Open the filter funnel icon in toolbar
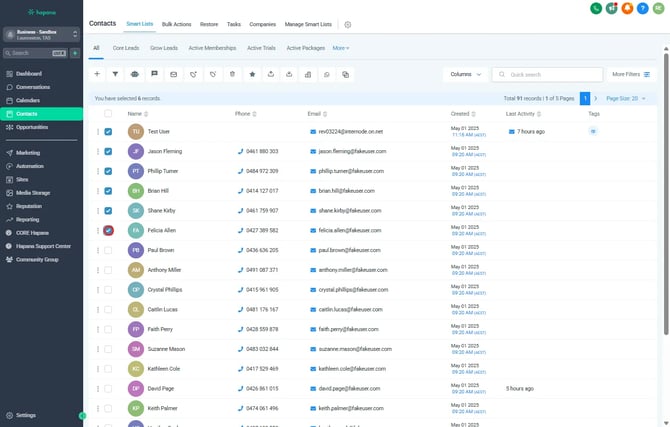 pyautogui.click(x=115, y=74)
